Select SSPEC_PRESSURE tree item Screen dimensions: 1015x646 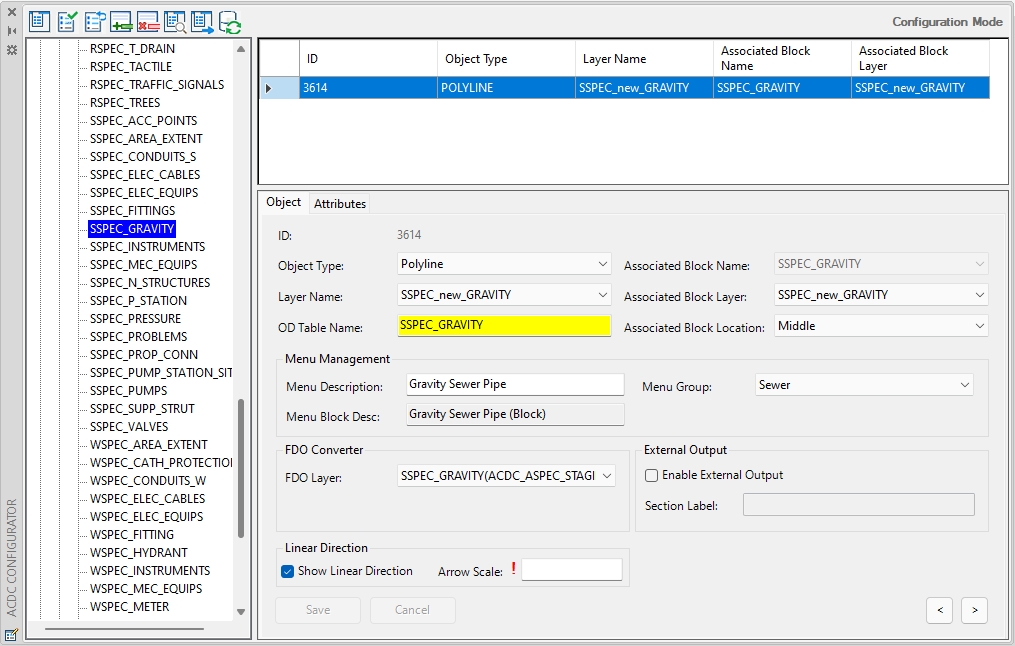pos(135,319)
